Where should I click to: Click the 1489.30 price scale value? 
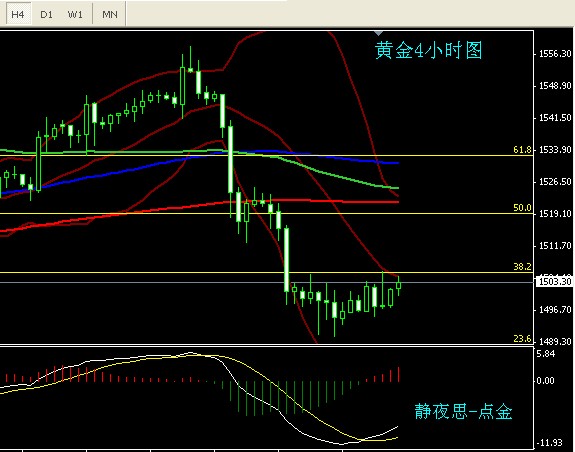555,342
